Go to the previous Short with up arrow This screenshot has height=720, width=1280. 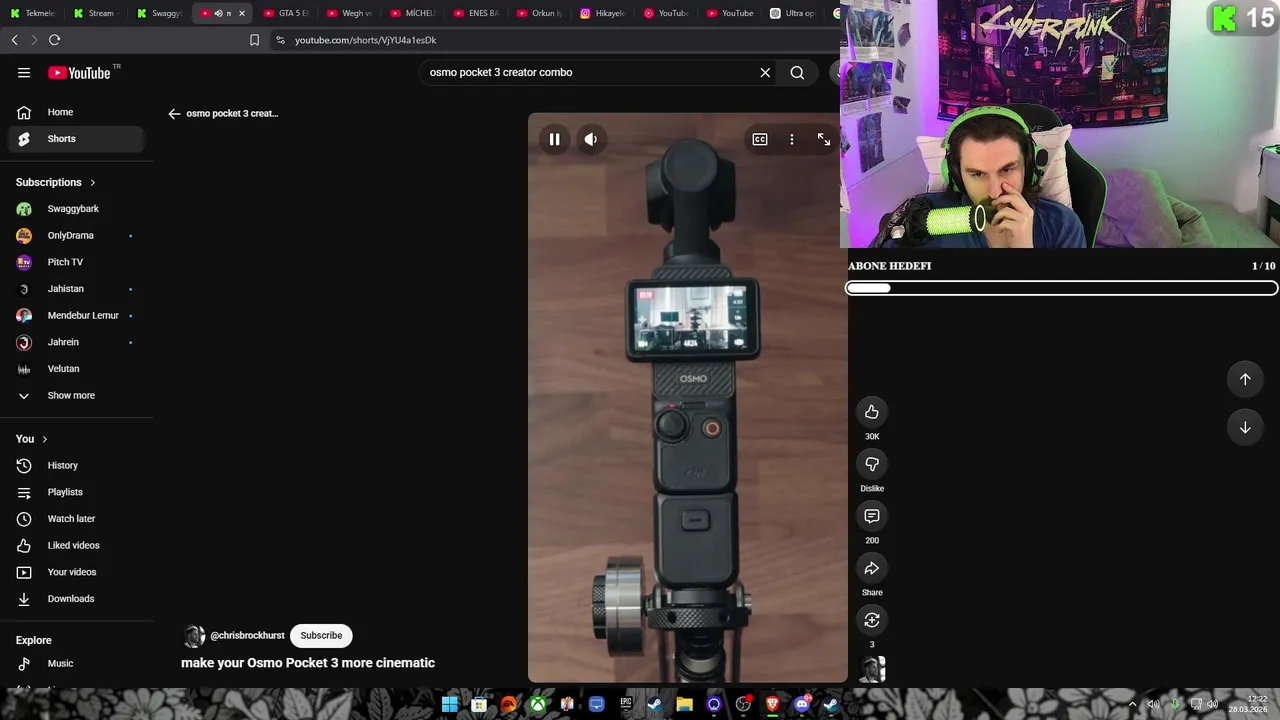1245,379
